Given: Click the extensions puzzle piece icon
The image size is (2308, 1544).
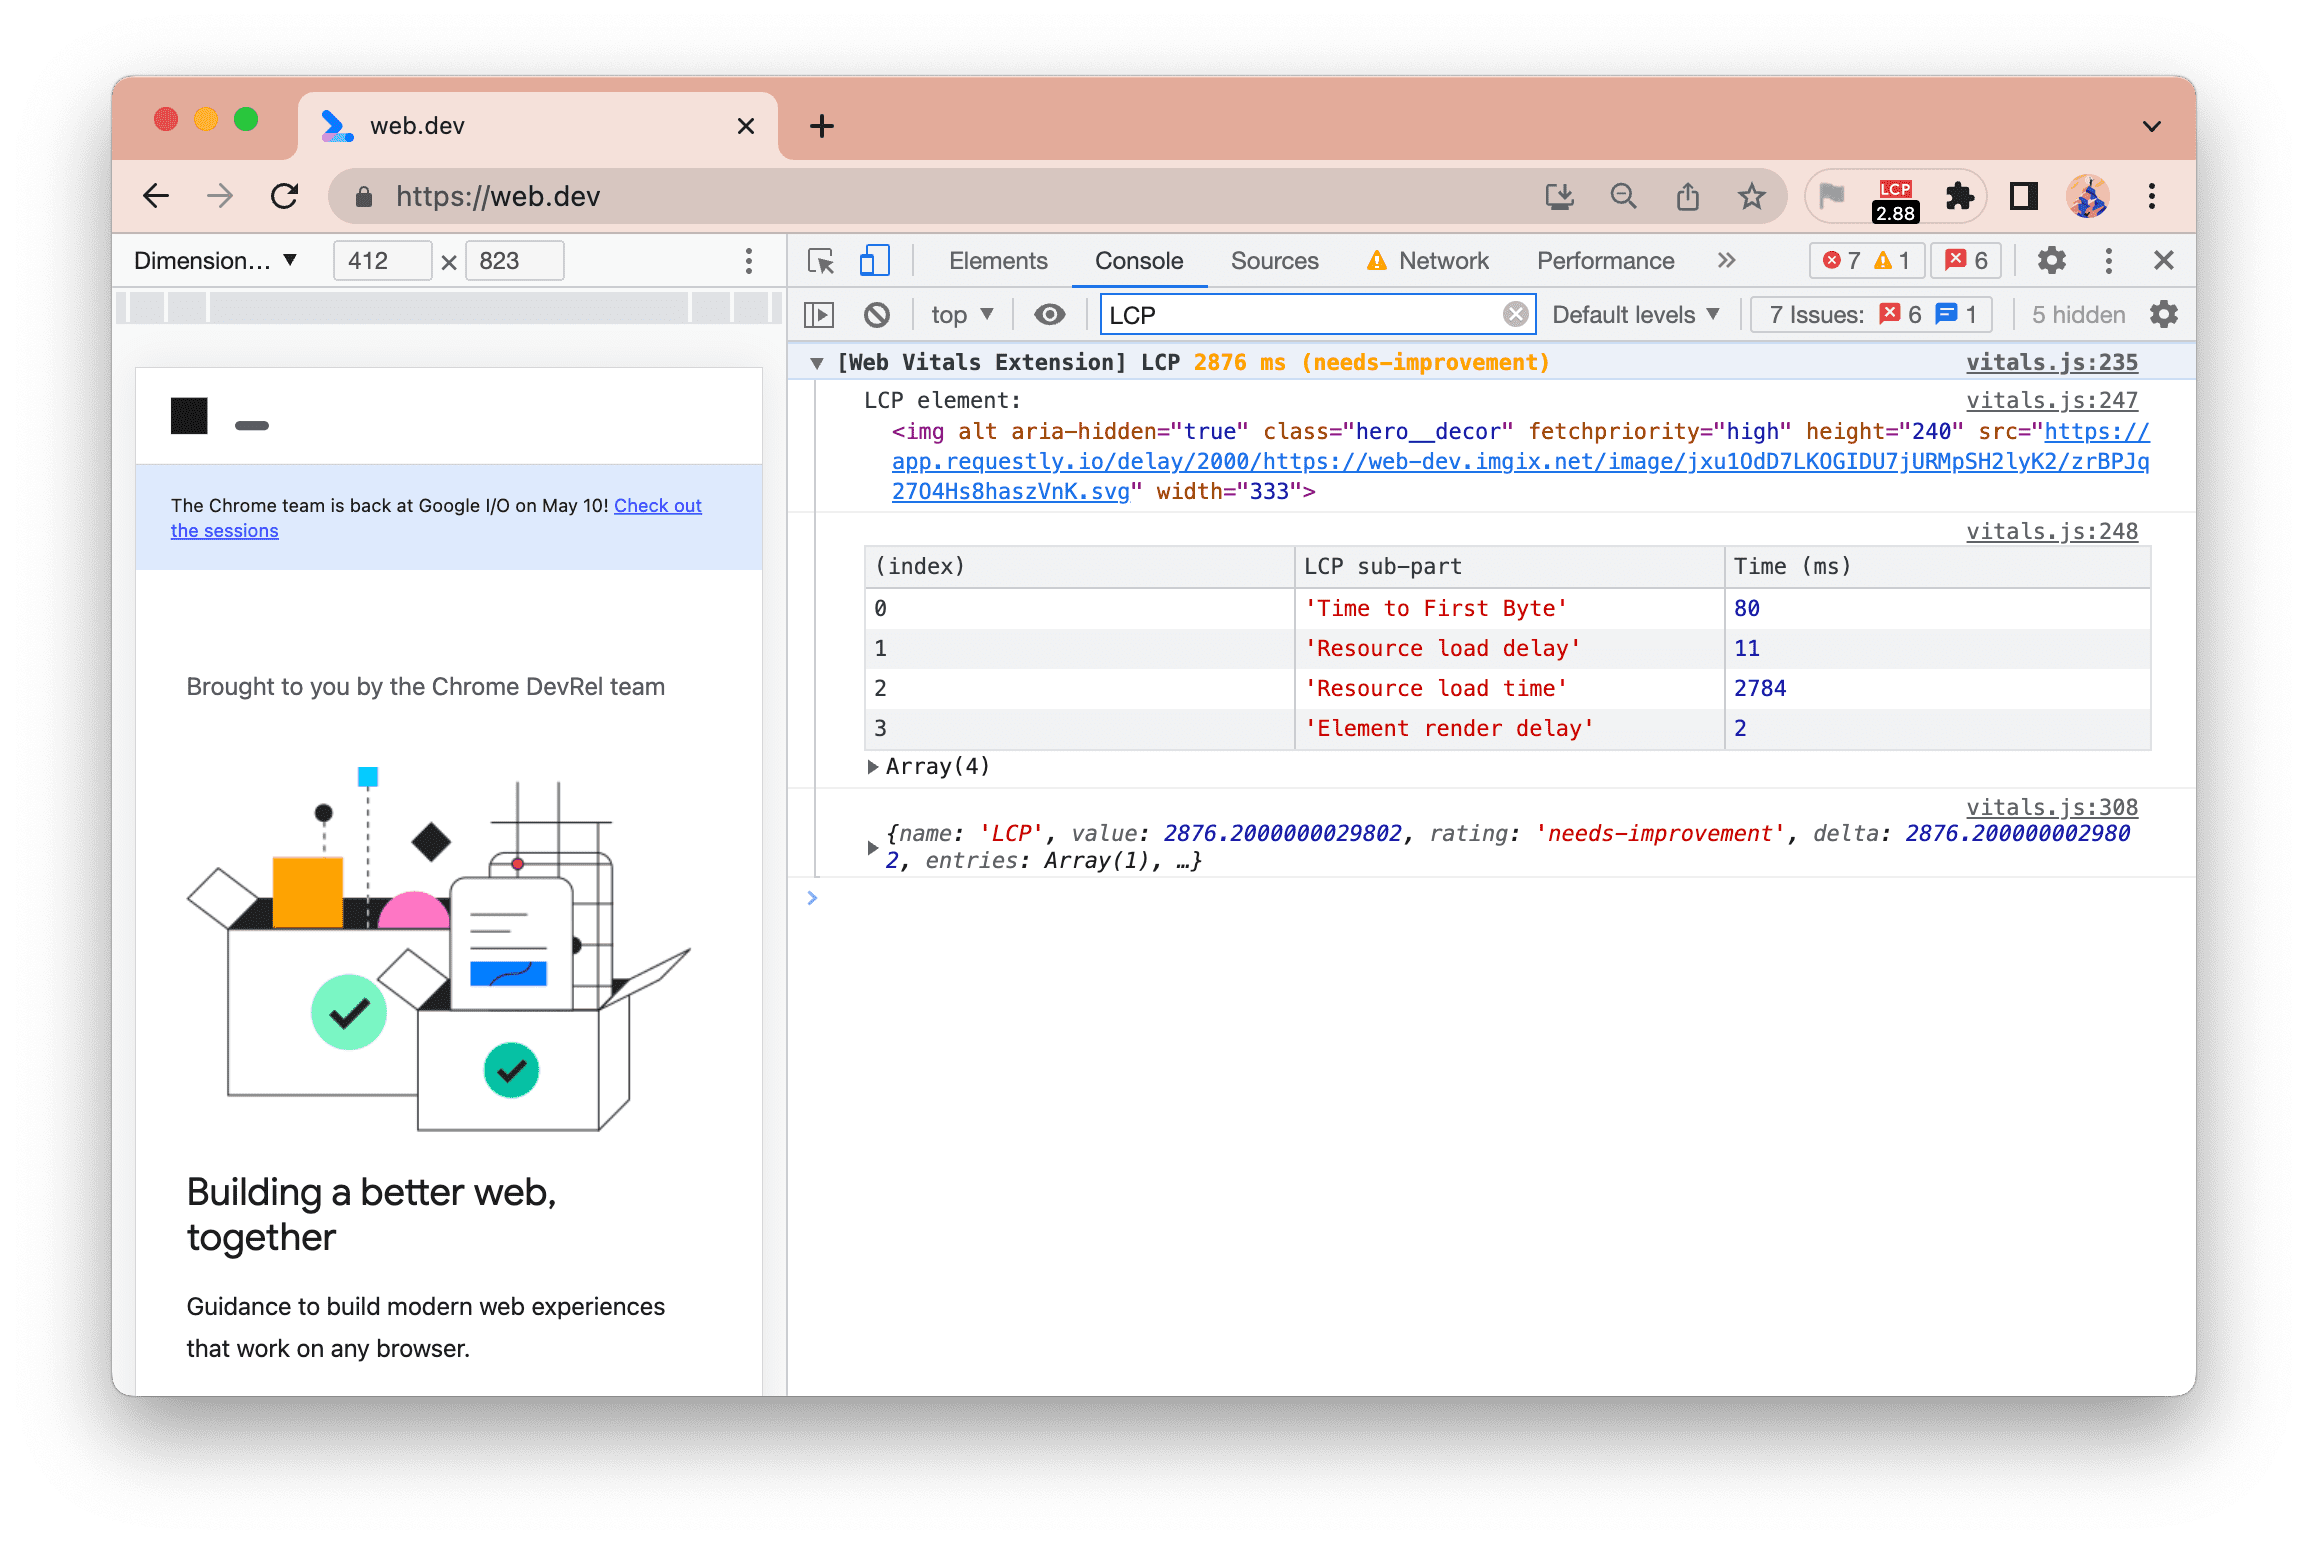Looking at the screenshot, I should (1962, 195).
